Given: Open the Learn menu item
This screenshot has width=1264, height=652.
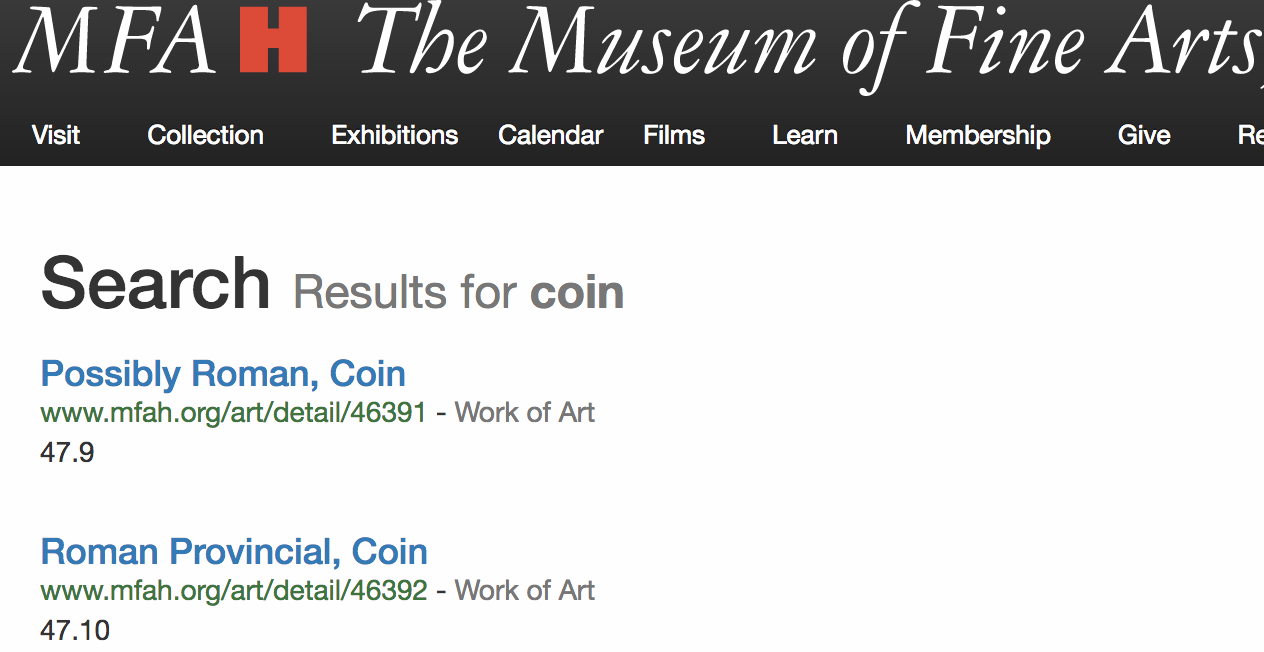Looking at the screenshot, I should click(x=805, y=135).
